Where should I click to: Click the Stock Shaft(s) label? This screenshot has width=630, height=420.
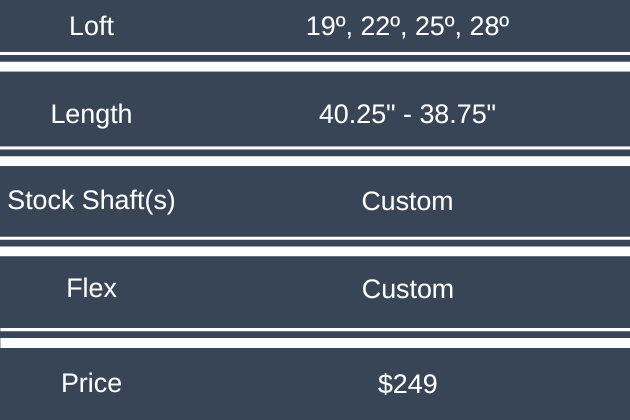(x=91, y=200)
